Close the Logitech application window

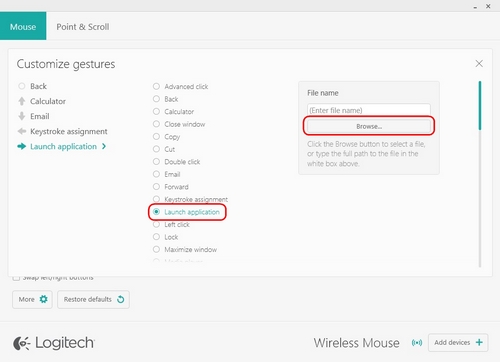click(488, 6)
